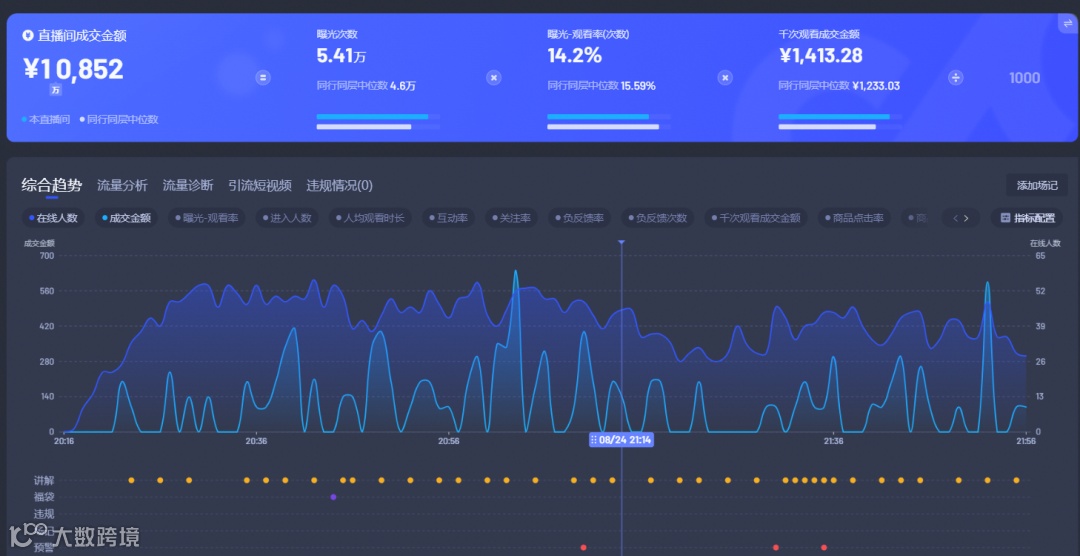Click the 14.2% view rate value
Image resolution: width=1080 pixels, height=556 pixels.
[x=574, y=56]
